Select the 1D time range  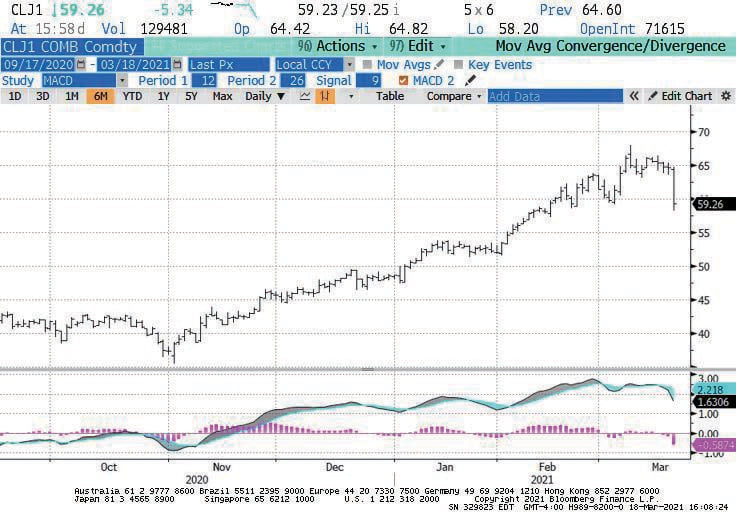[x=15, y=96]
